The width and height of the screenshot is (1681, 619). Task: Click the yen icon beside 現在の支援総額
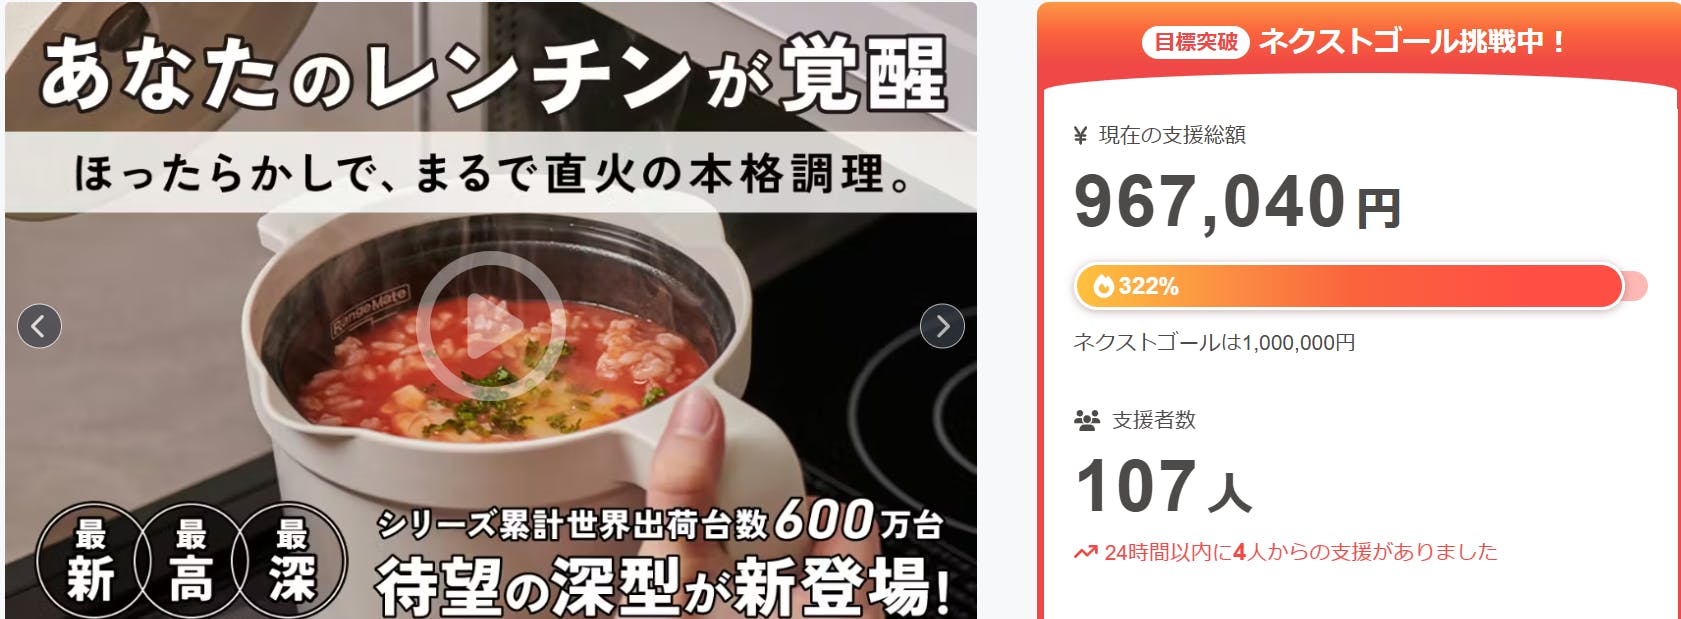(x=1080, y=136)
